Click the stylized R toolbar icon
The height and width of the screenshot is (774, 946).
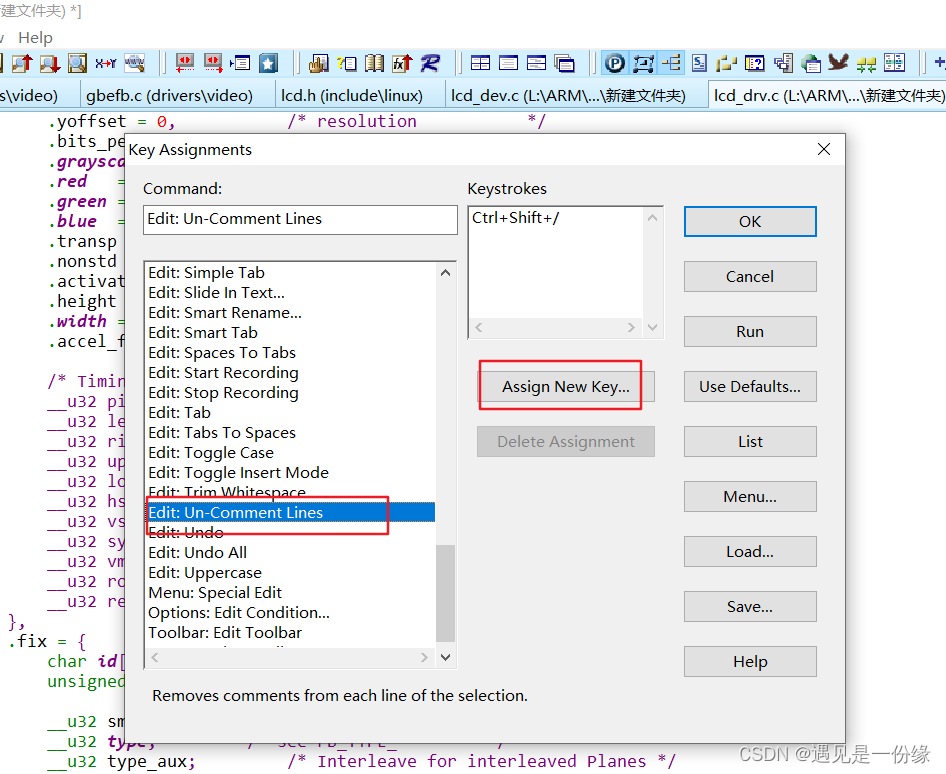click(428, 62)
